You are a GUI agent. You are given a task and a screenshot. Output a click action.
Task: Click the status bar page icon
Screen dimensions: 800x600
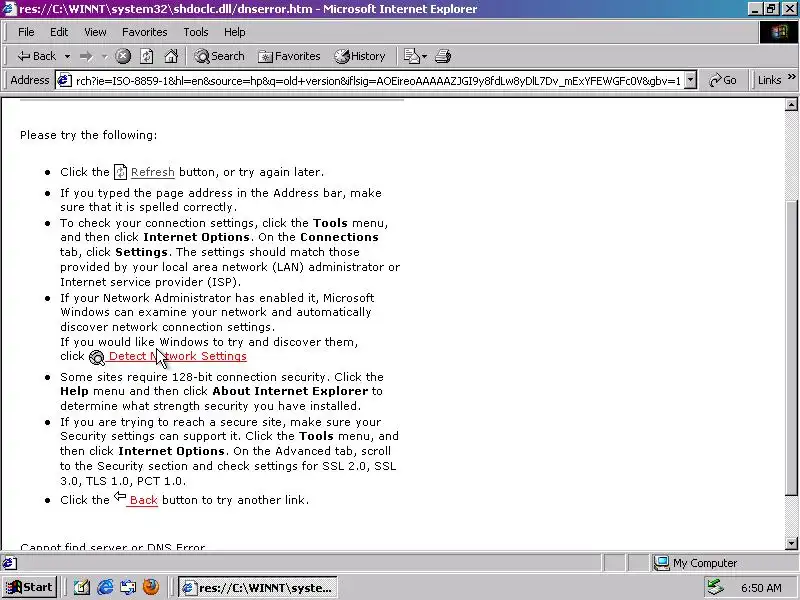tap(9, 563)
